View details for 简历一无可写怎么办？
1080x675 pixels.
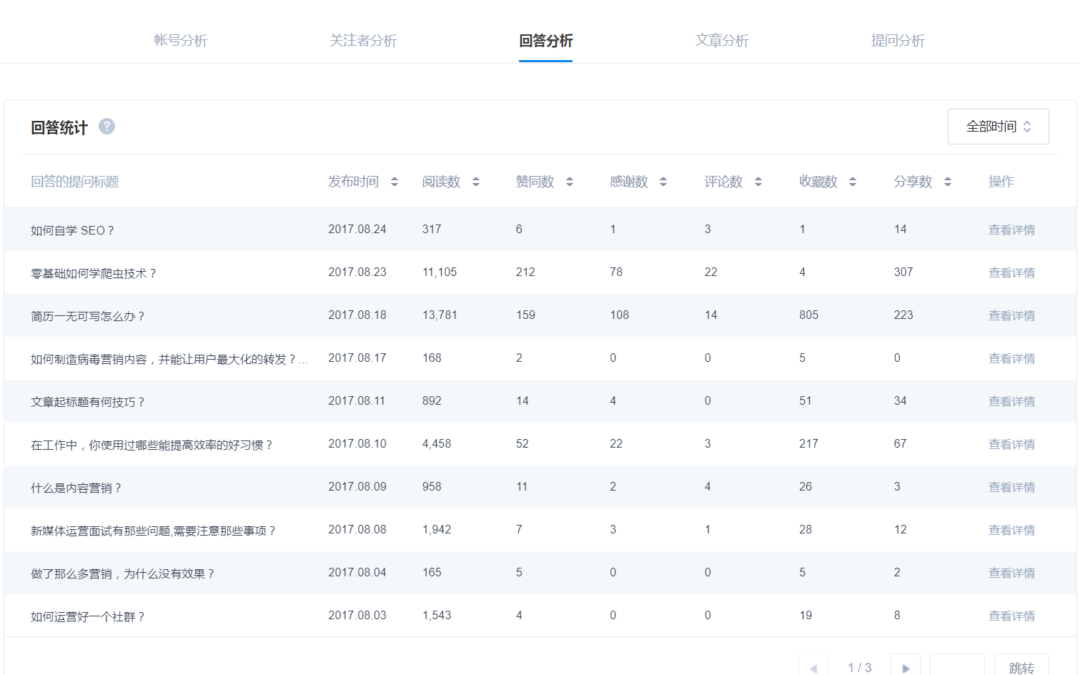click(1012, 315)
